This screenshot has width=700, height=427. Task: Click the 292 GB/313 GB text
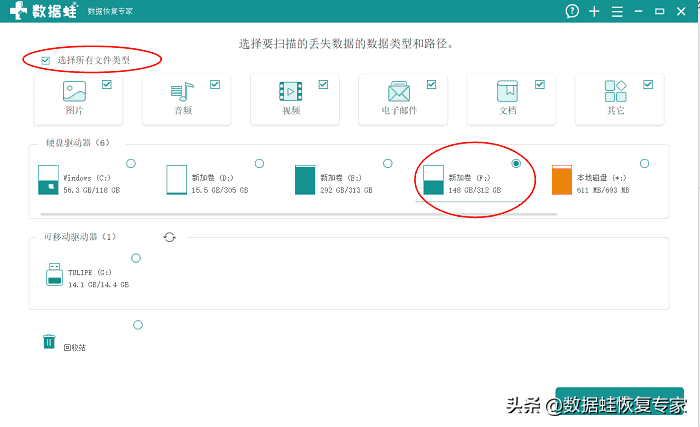click(346, 190)
